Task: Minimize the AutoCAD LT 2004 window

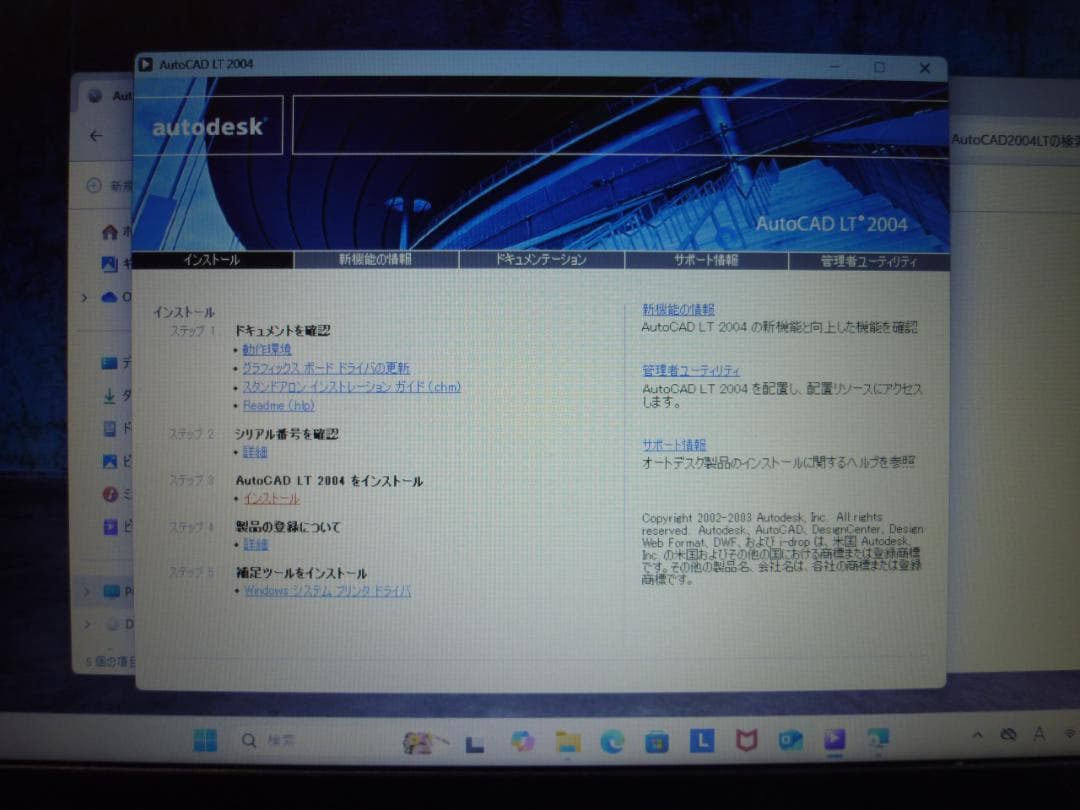Action: (835, 67)
